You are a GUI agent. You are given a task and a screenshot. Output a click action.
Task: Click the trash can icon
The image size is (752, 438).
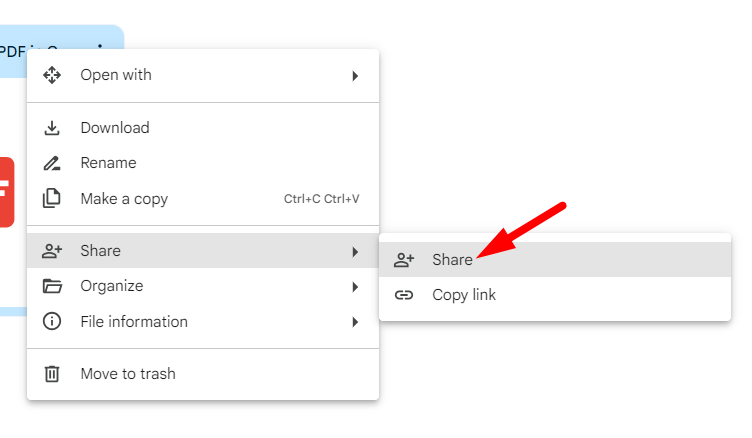[x=52, y=374]
